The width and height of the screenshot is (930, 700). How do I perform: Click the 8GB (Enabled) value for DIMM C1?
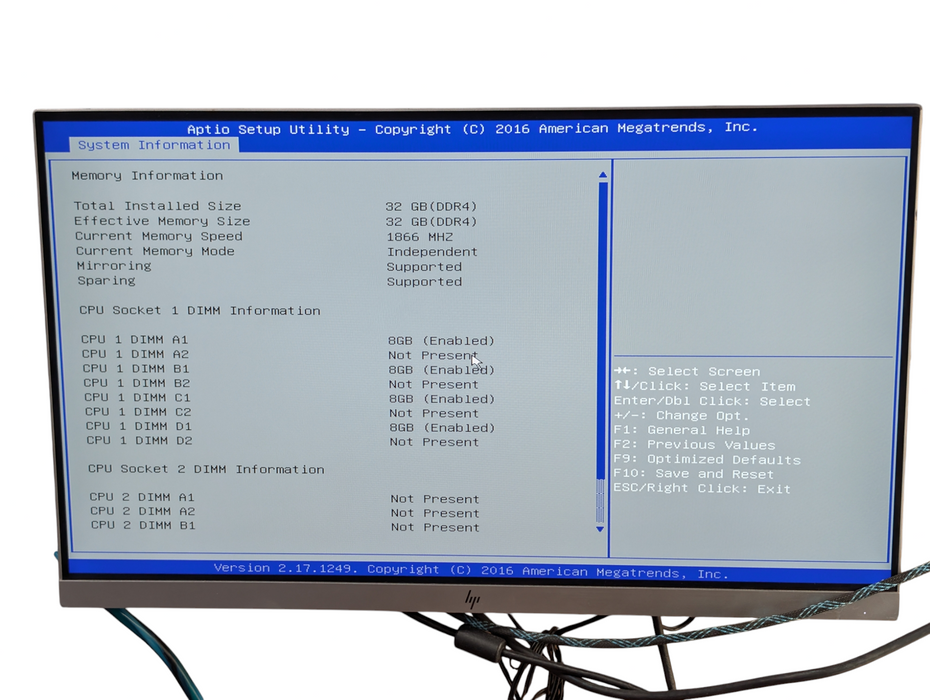442,399
